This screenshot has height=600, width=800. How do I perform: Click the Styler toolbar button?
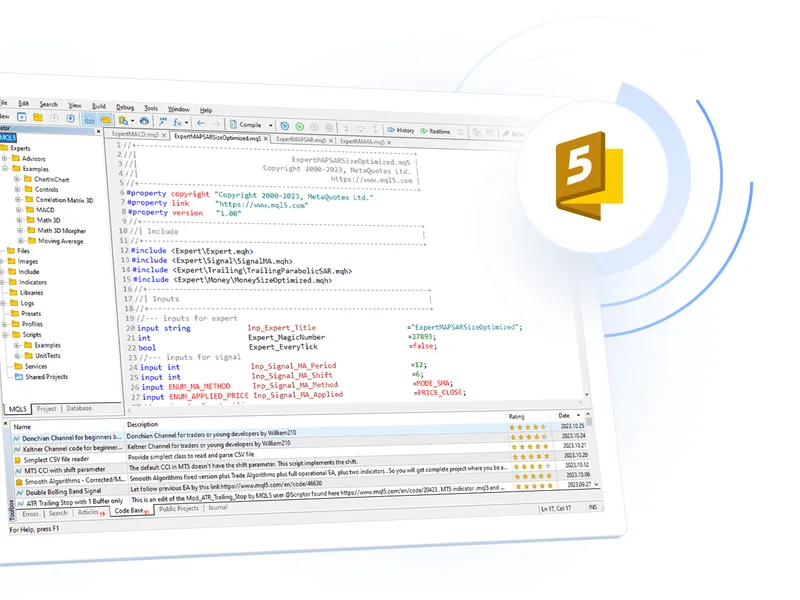[x=512, y=134]
